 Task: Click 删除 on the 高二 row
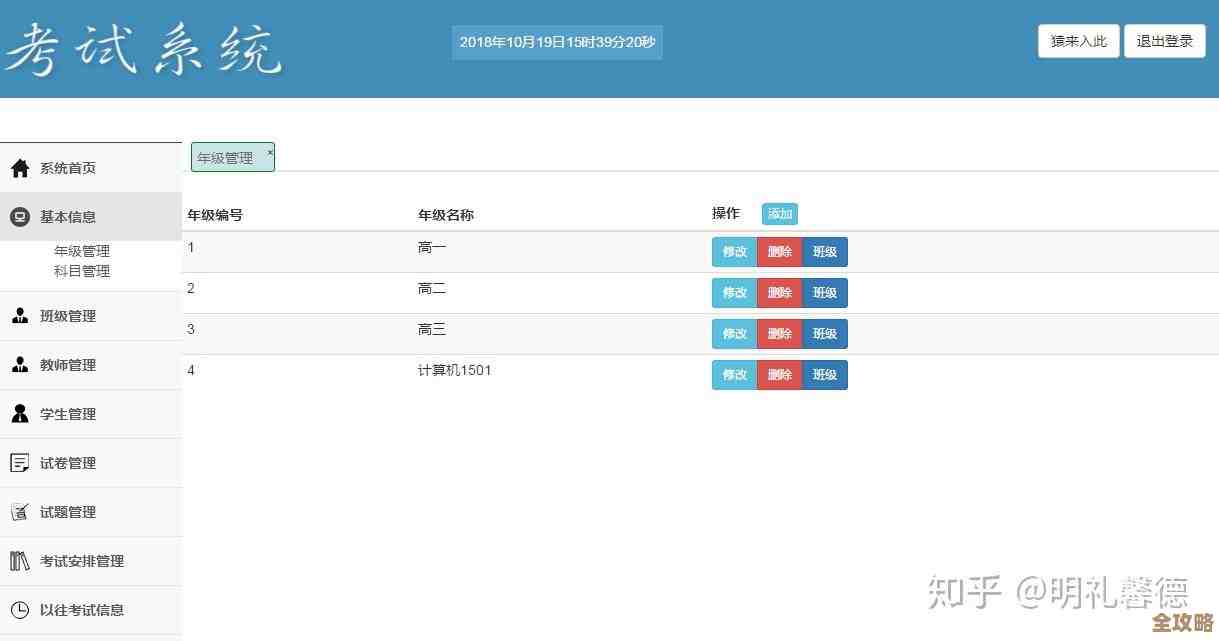pos(779,292)
